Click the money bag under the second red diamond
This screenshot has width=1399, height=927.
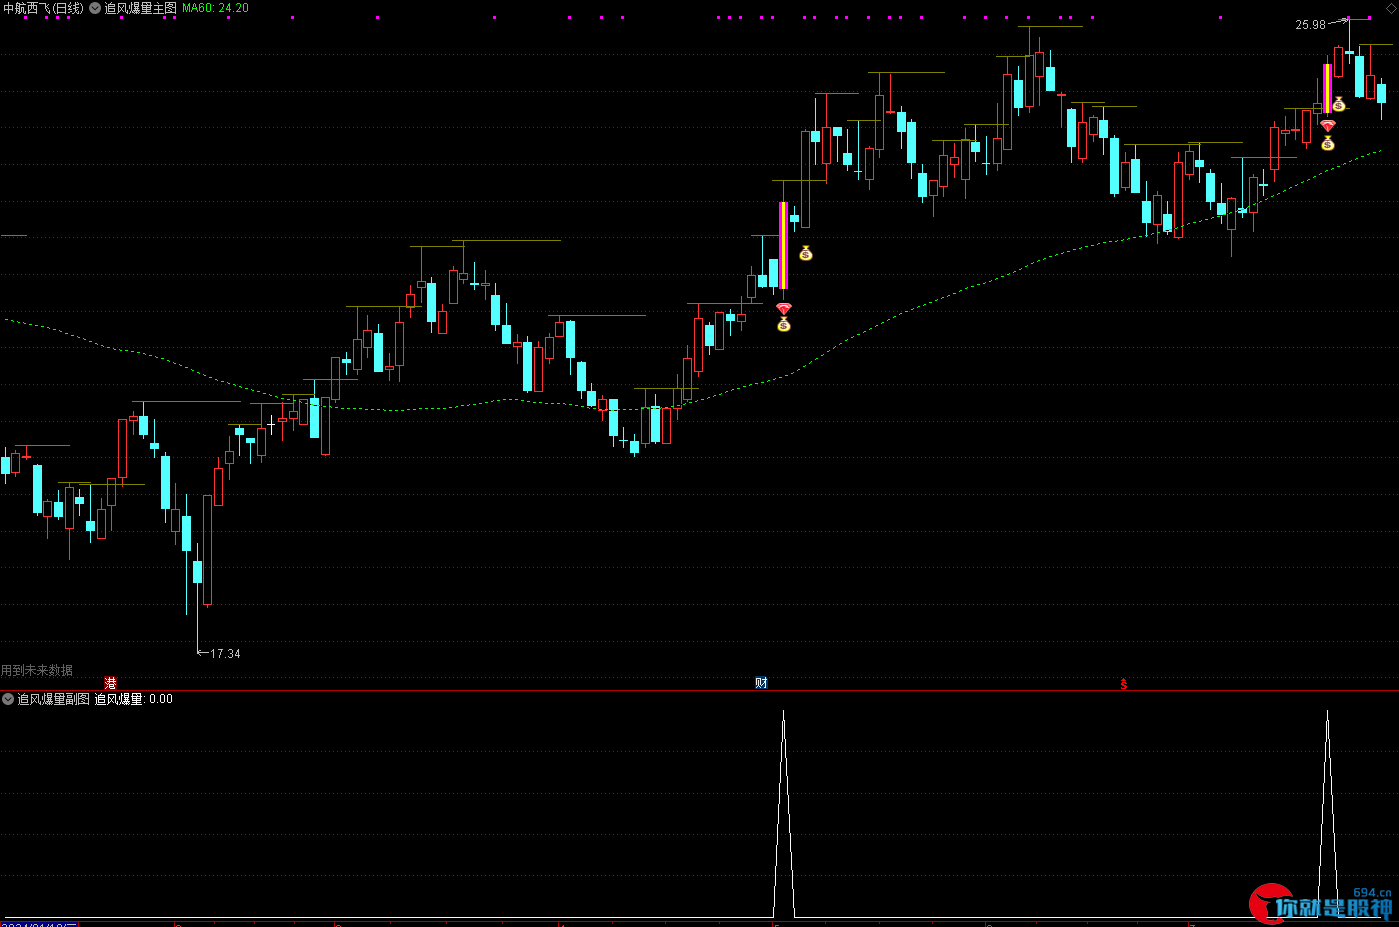pos(1328,143)
